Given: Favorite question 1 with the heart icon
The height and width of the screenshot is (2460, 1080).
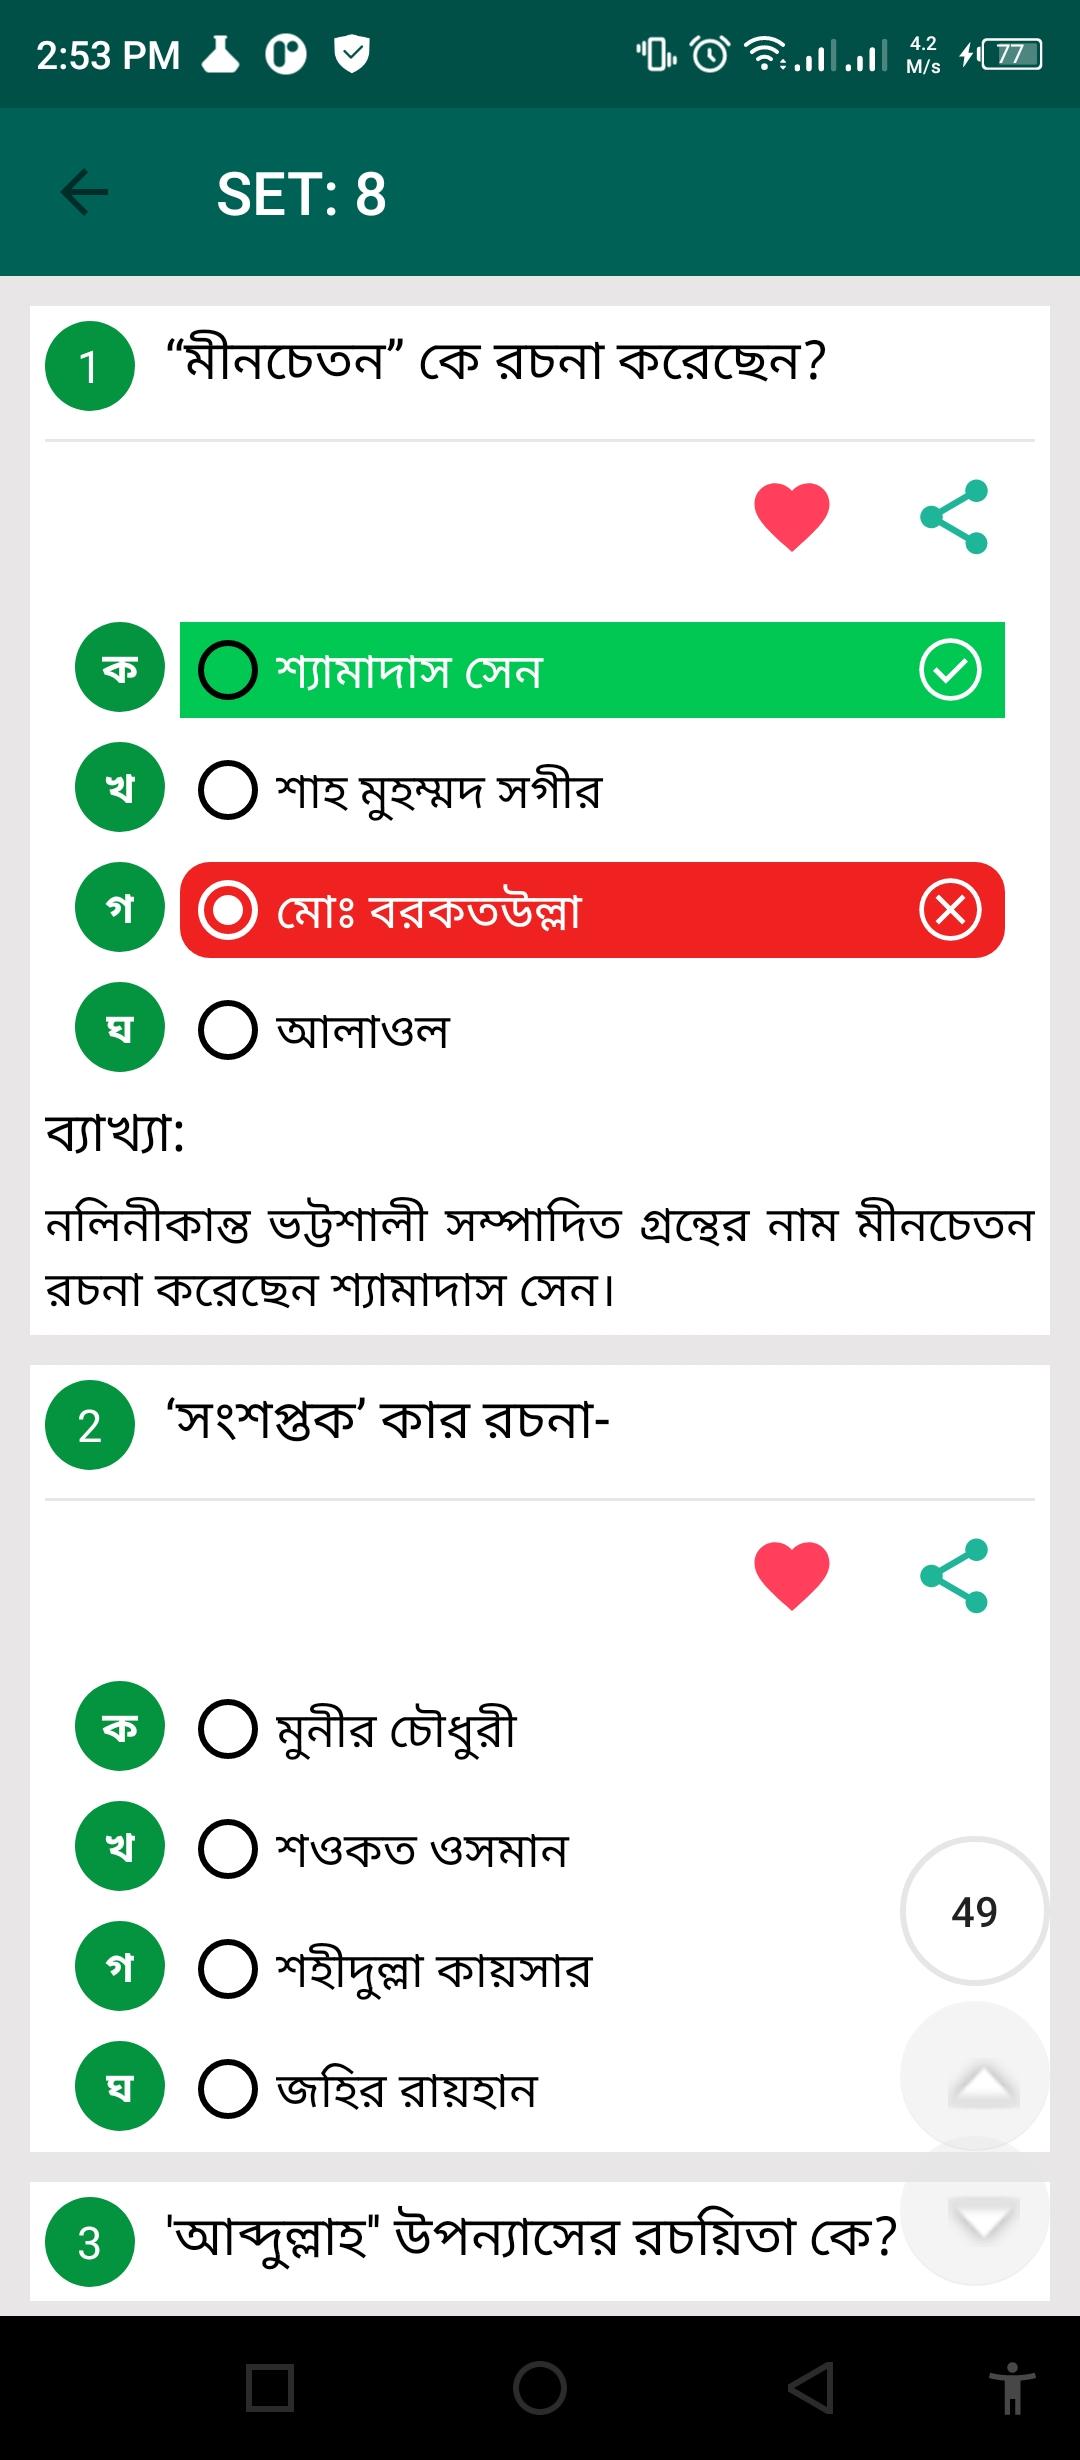Looking at the screenshot, I should tap(792, 516).
